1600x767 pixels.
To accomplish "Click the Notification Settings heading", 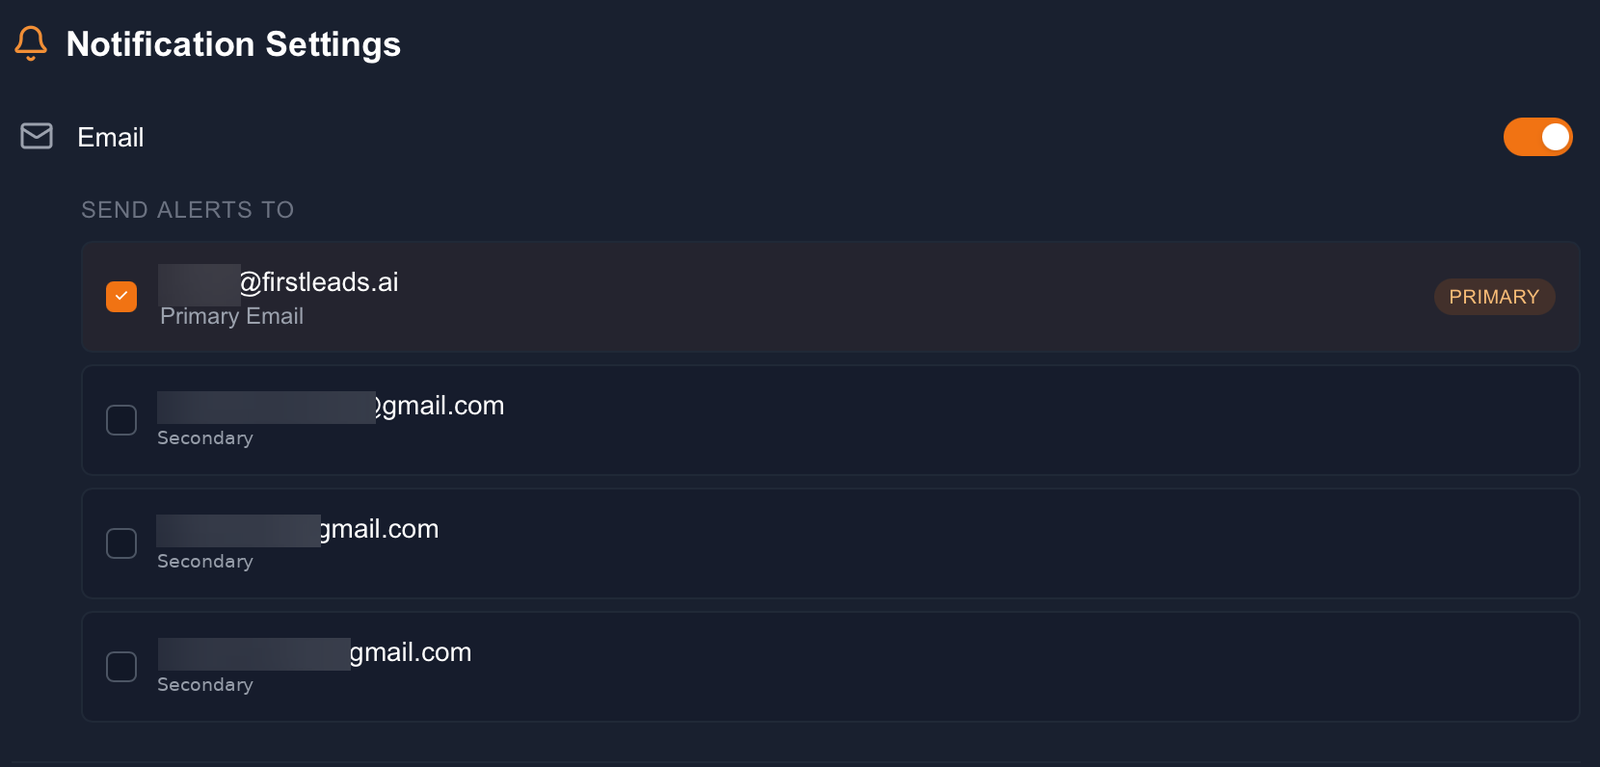I will click(x=233, y=44).
